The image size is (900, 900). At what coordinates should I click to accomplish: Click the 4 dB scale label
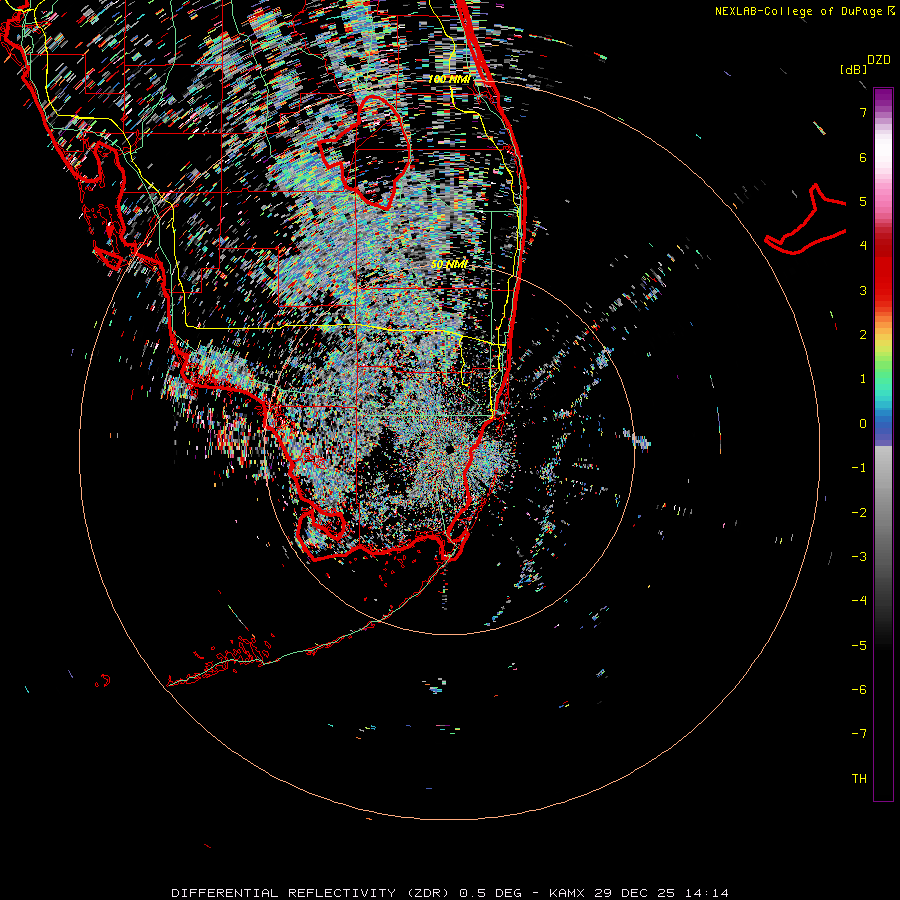point(863,246)
